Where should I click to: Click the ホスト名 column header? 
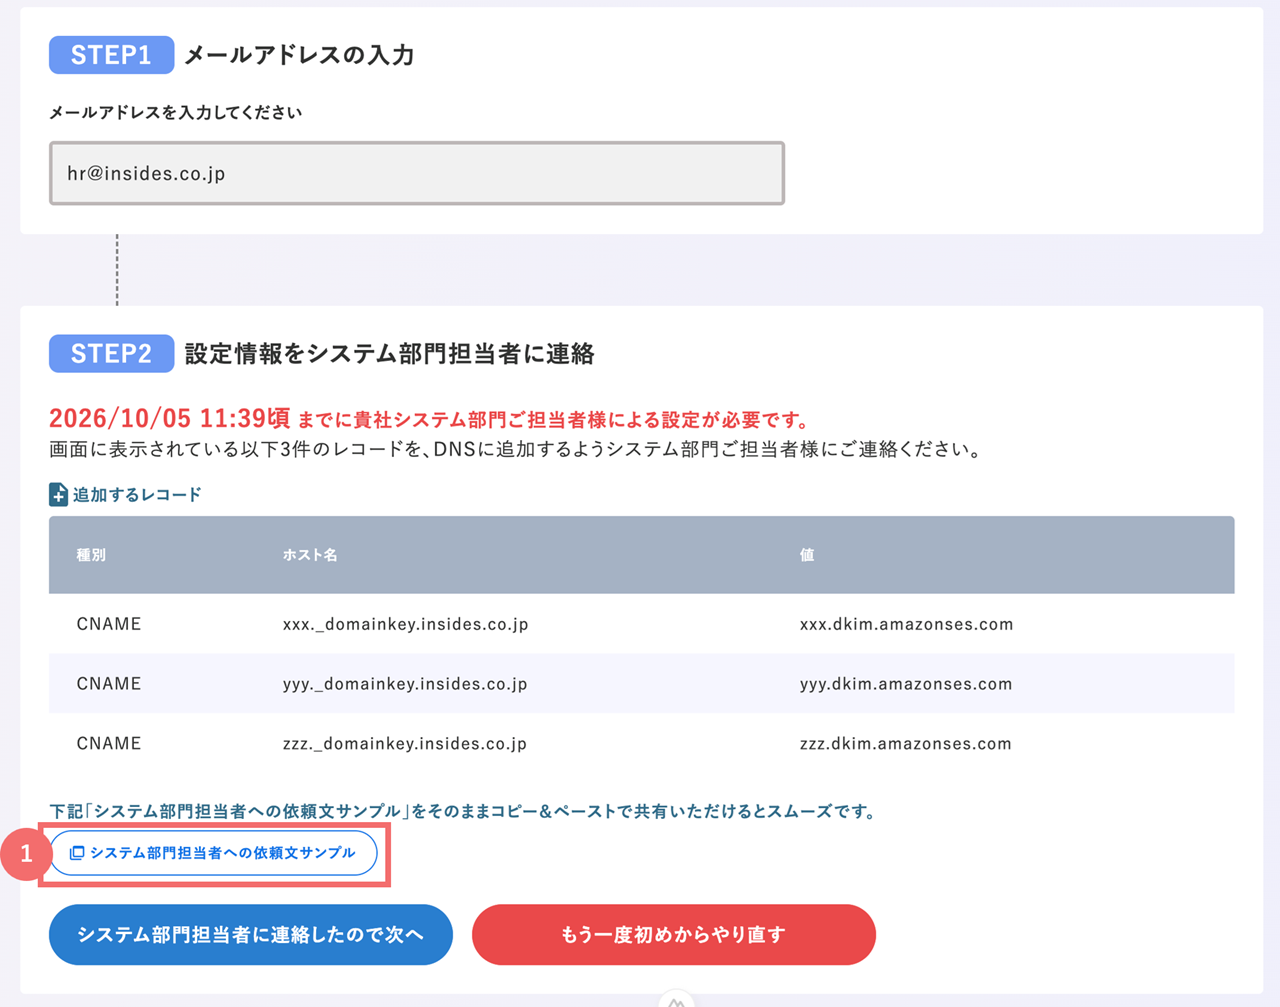coord(310,555)
